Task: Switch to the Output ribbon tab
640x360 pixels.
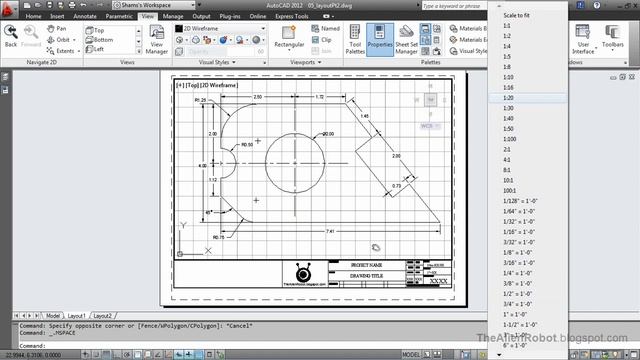Action: pos(201,16)
